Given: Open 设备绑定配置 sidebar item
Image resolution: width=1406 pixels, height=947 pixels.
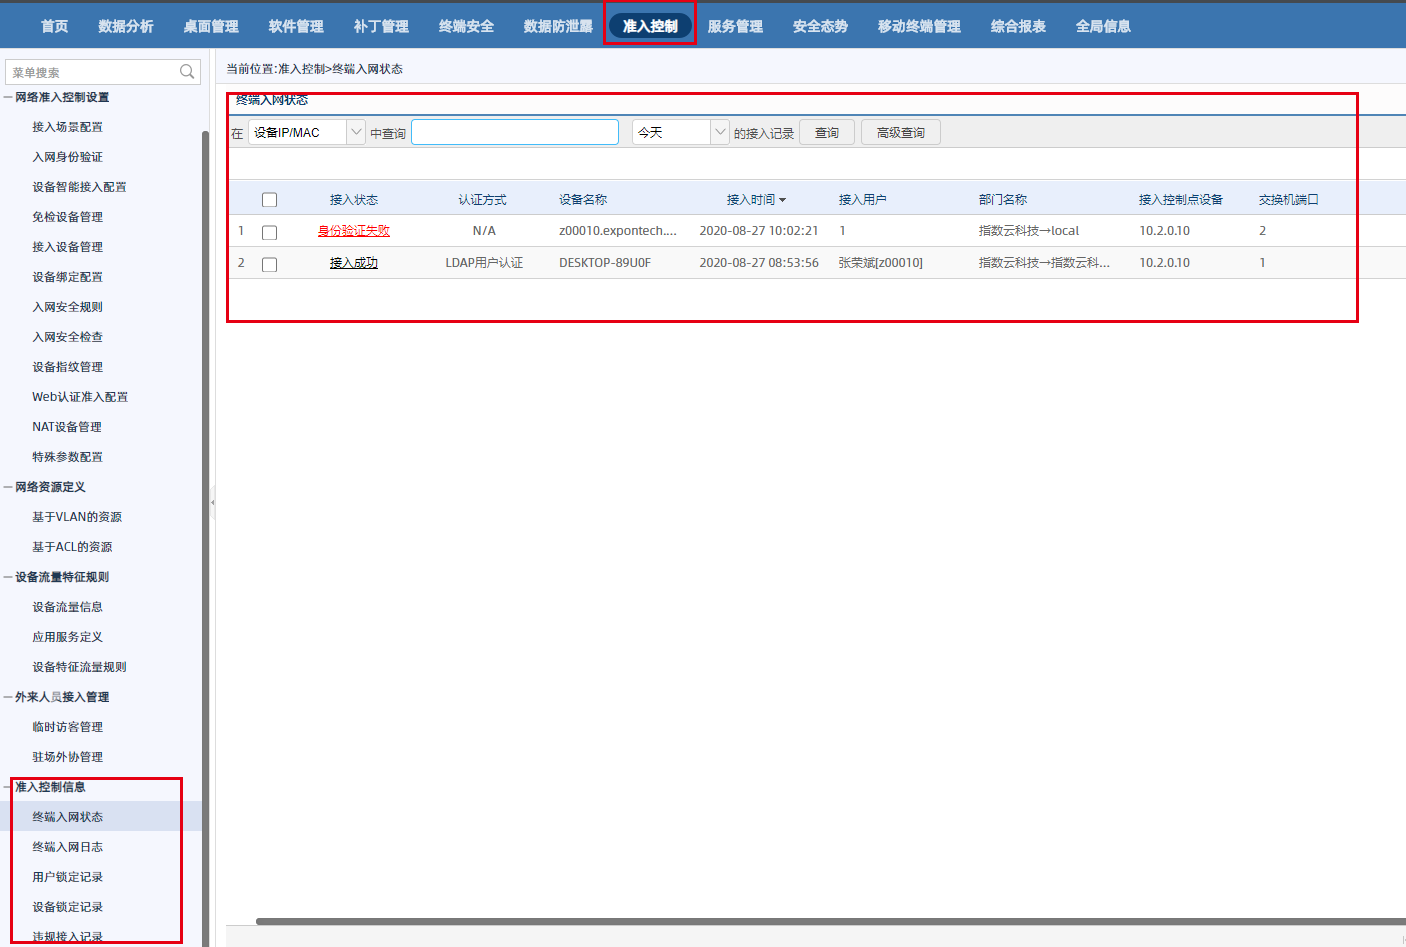Looking at the screenshot, I should click(67, 277).
